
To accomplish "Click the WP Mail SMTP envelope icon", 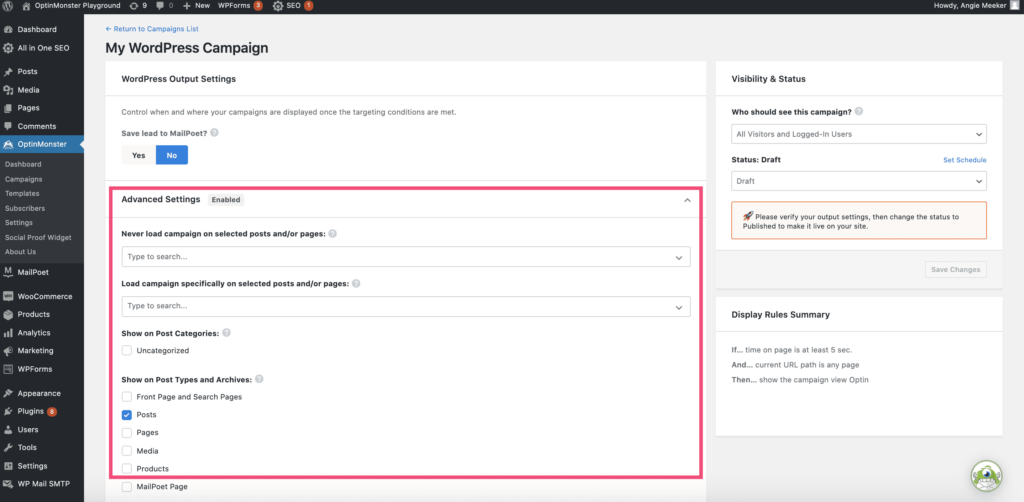I will (x=8, y=484).
